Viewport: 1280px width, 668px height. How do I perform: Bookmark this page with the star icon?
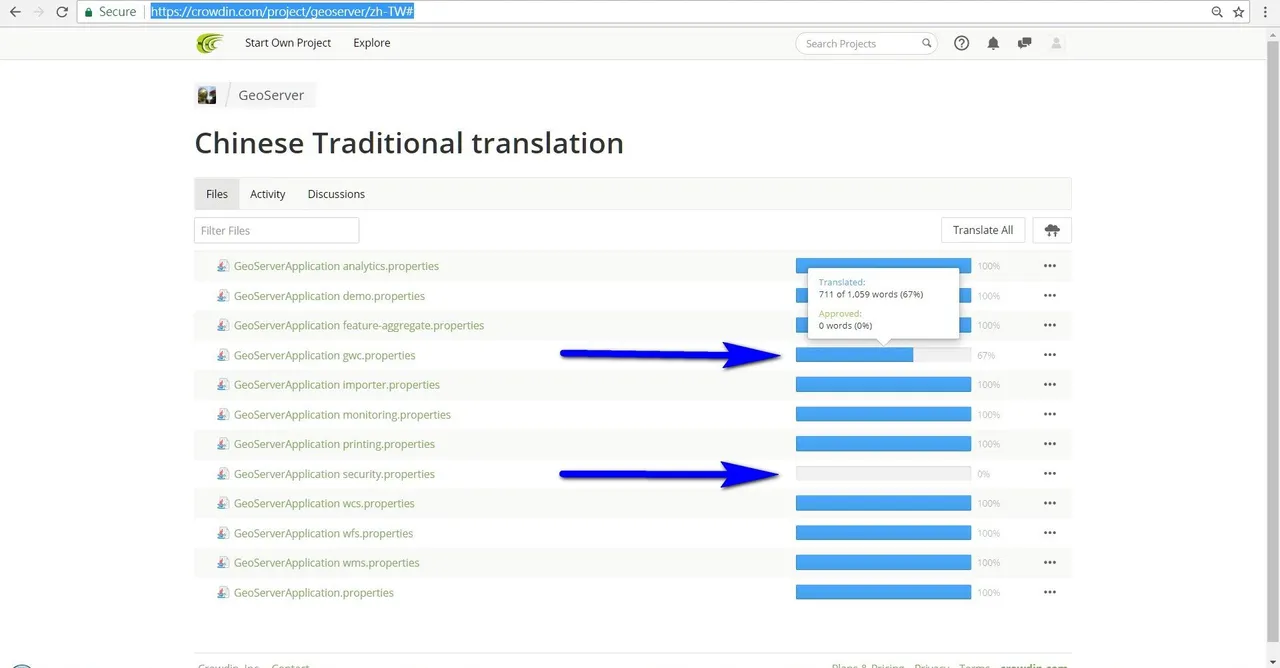pos(1239,12)
